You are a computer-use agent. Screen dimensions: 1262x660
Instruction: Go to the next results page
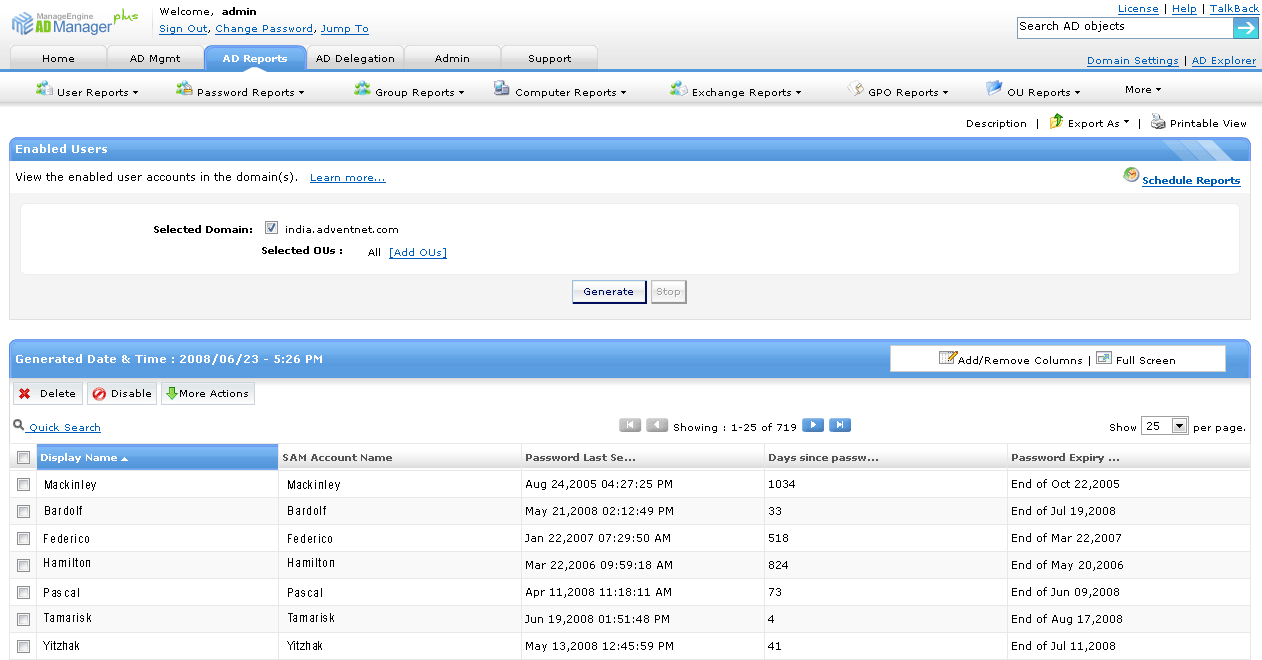tap(813, 424)
